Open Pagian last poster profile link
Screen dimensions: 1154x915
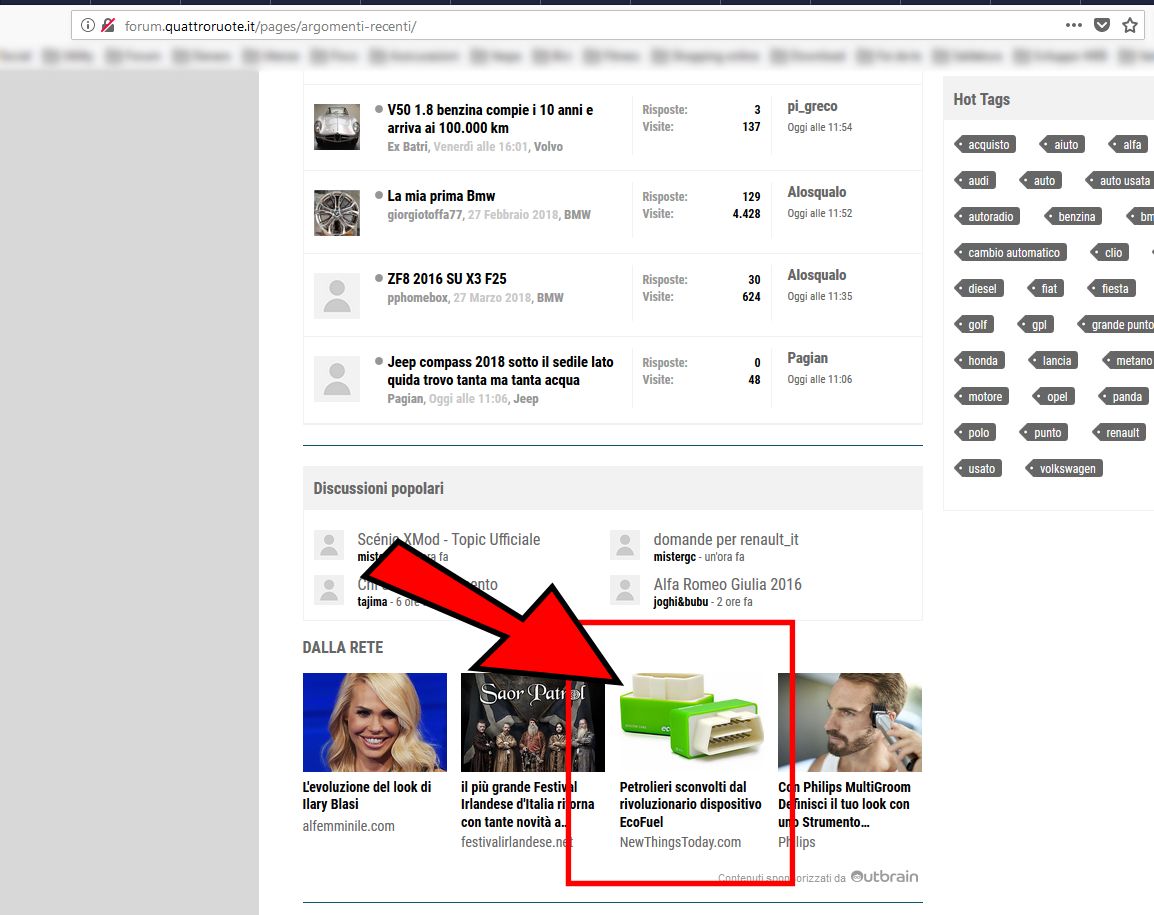807,358
